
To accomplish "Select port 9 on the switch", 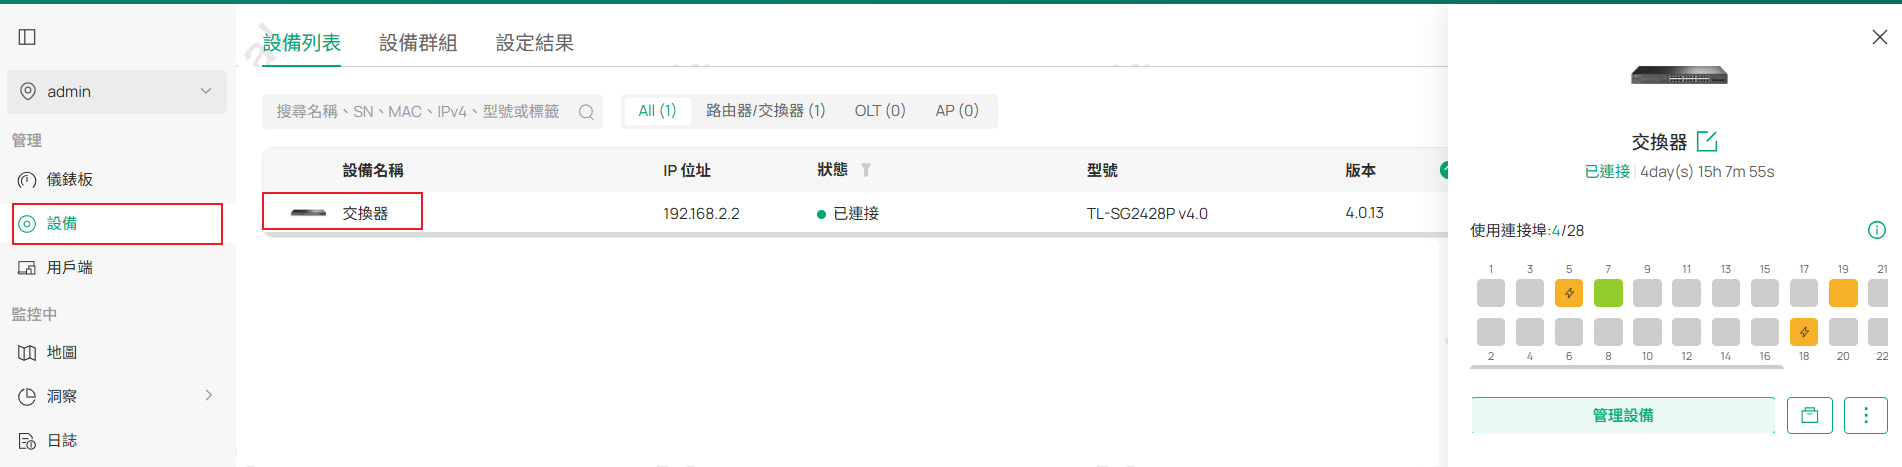I will [x=1647, y=293].
